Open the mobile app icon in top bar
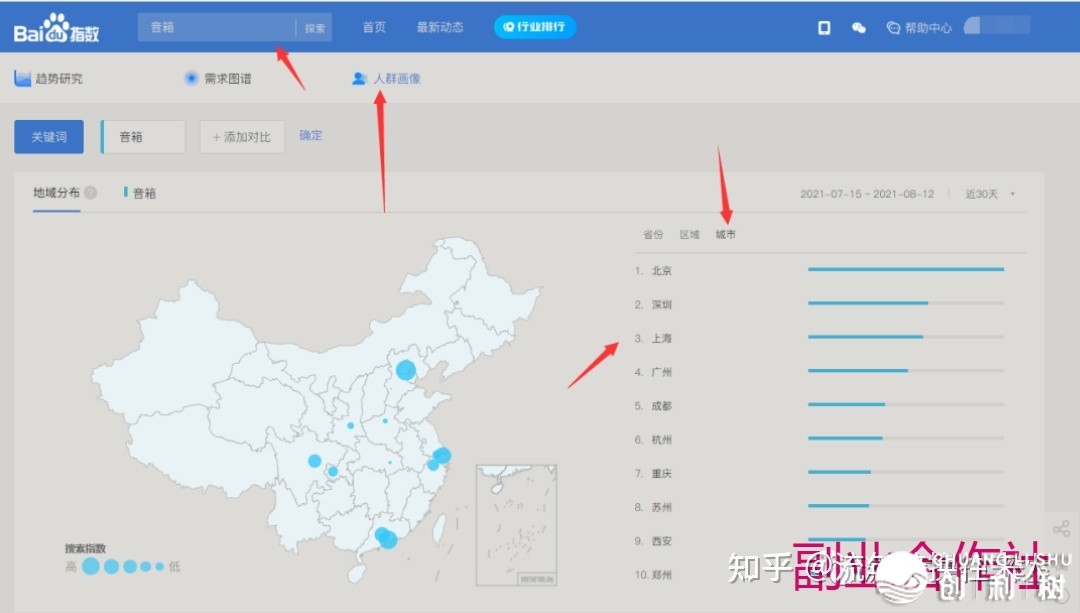1080x613 pixels. tap(823, 27)
